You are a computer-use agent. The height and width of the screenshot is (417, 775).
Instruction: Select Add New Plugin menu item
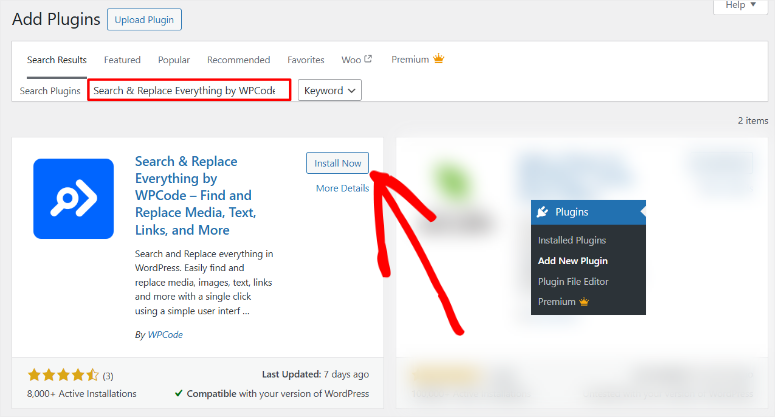point(573,261)
